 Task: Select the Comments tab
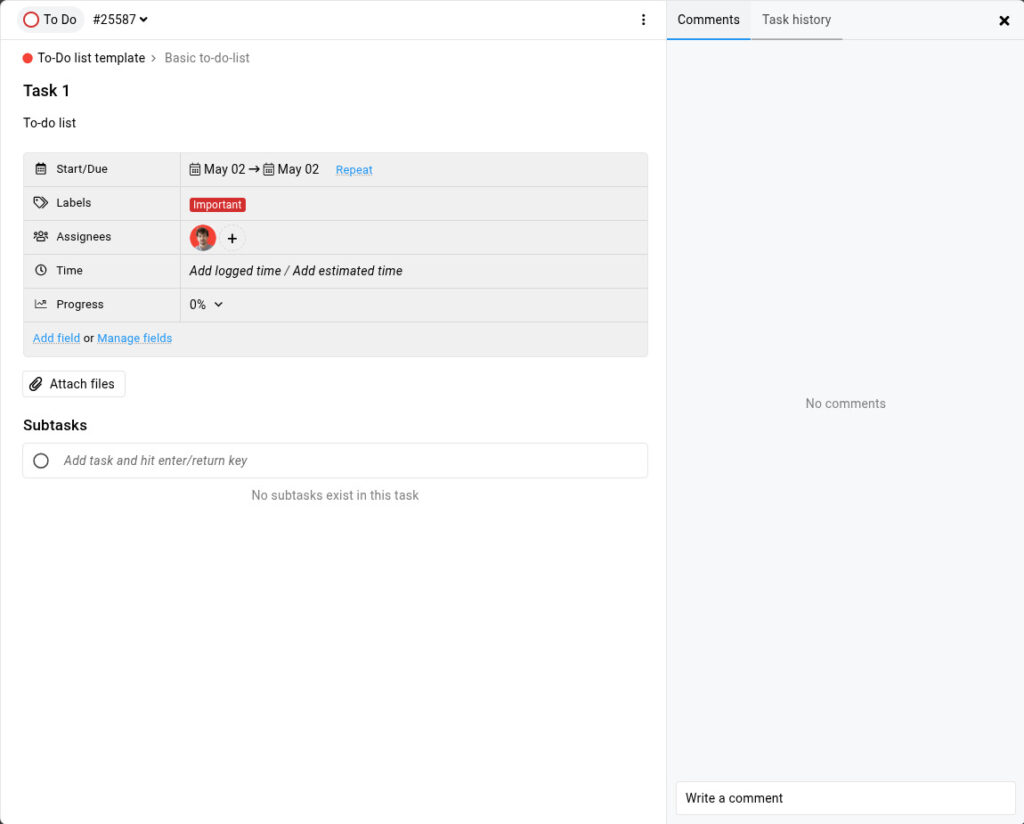click(708, 20)
